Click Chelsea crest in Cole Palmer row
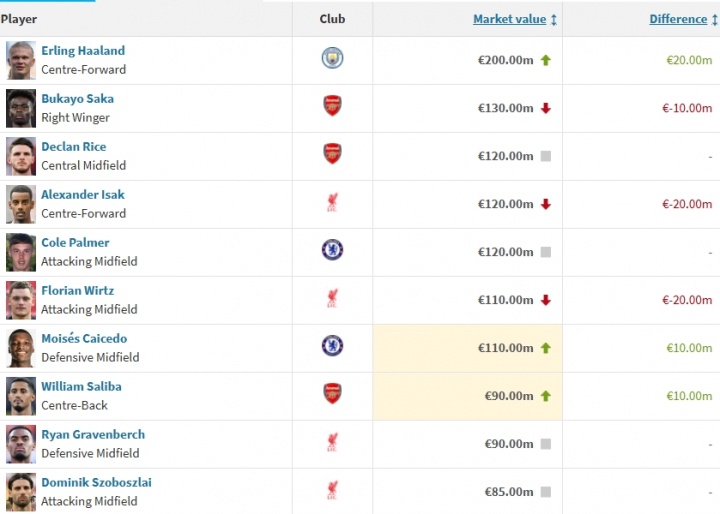 pos(332,250)
